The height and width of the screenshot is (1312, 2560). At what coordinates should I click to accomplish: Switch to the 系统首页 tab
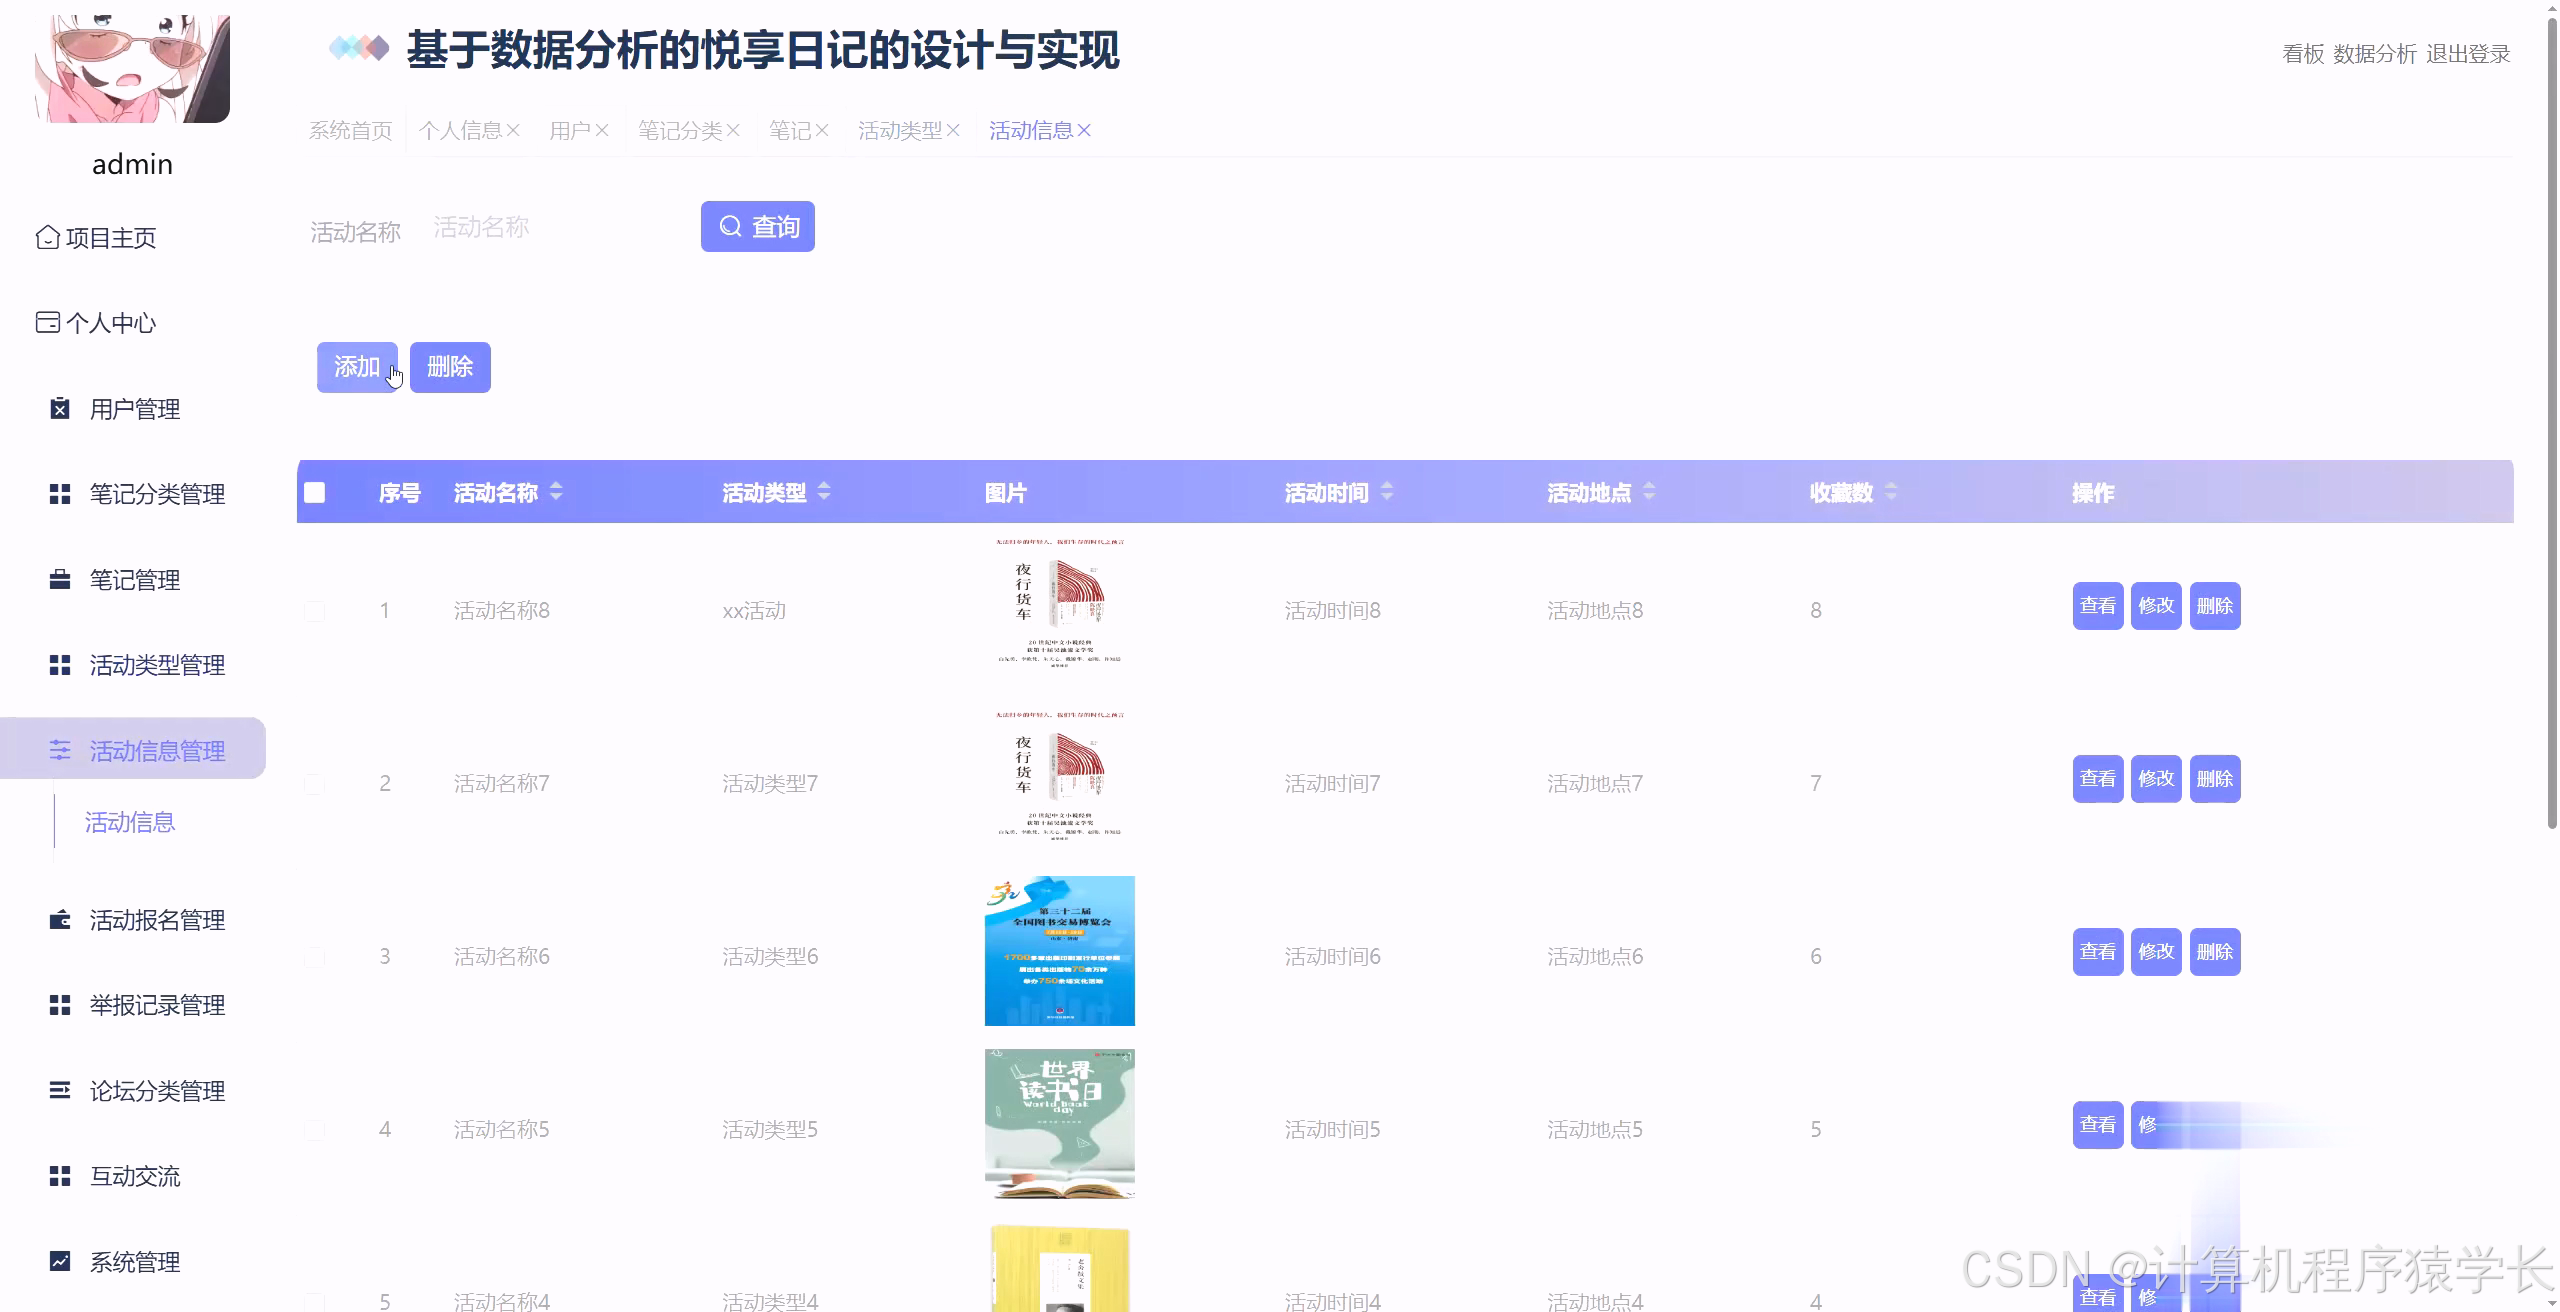(x=349, y=129)
